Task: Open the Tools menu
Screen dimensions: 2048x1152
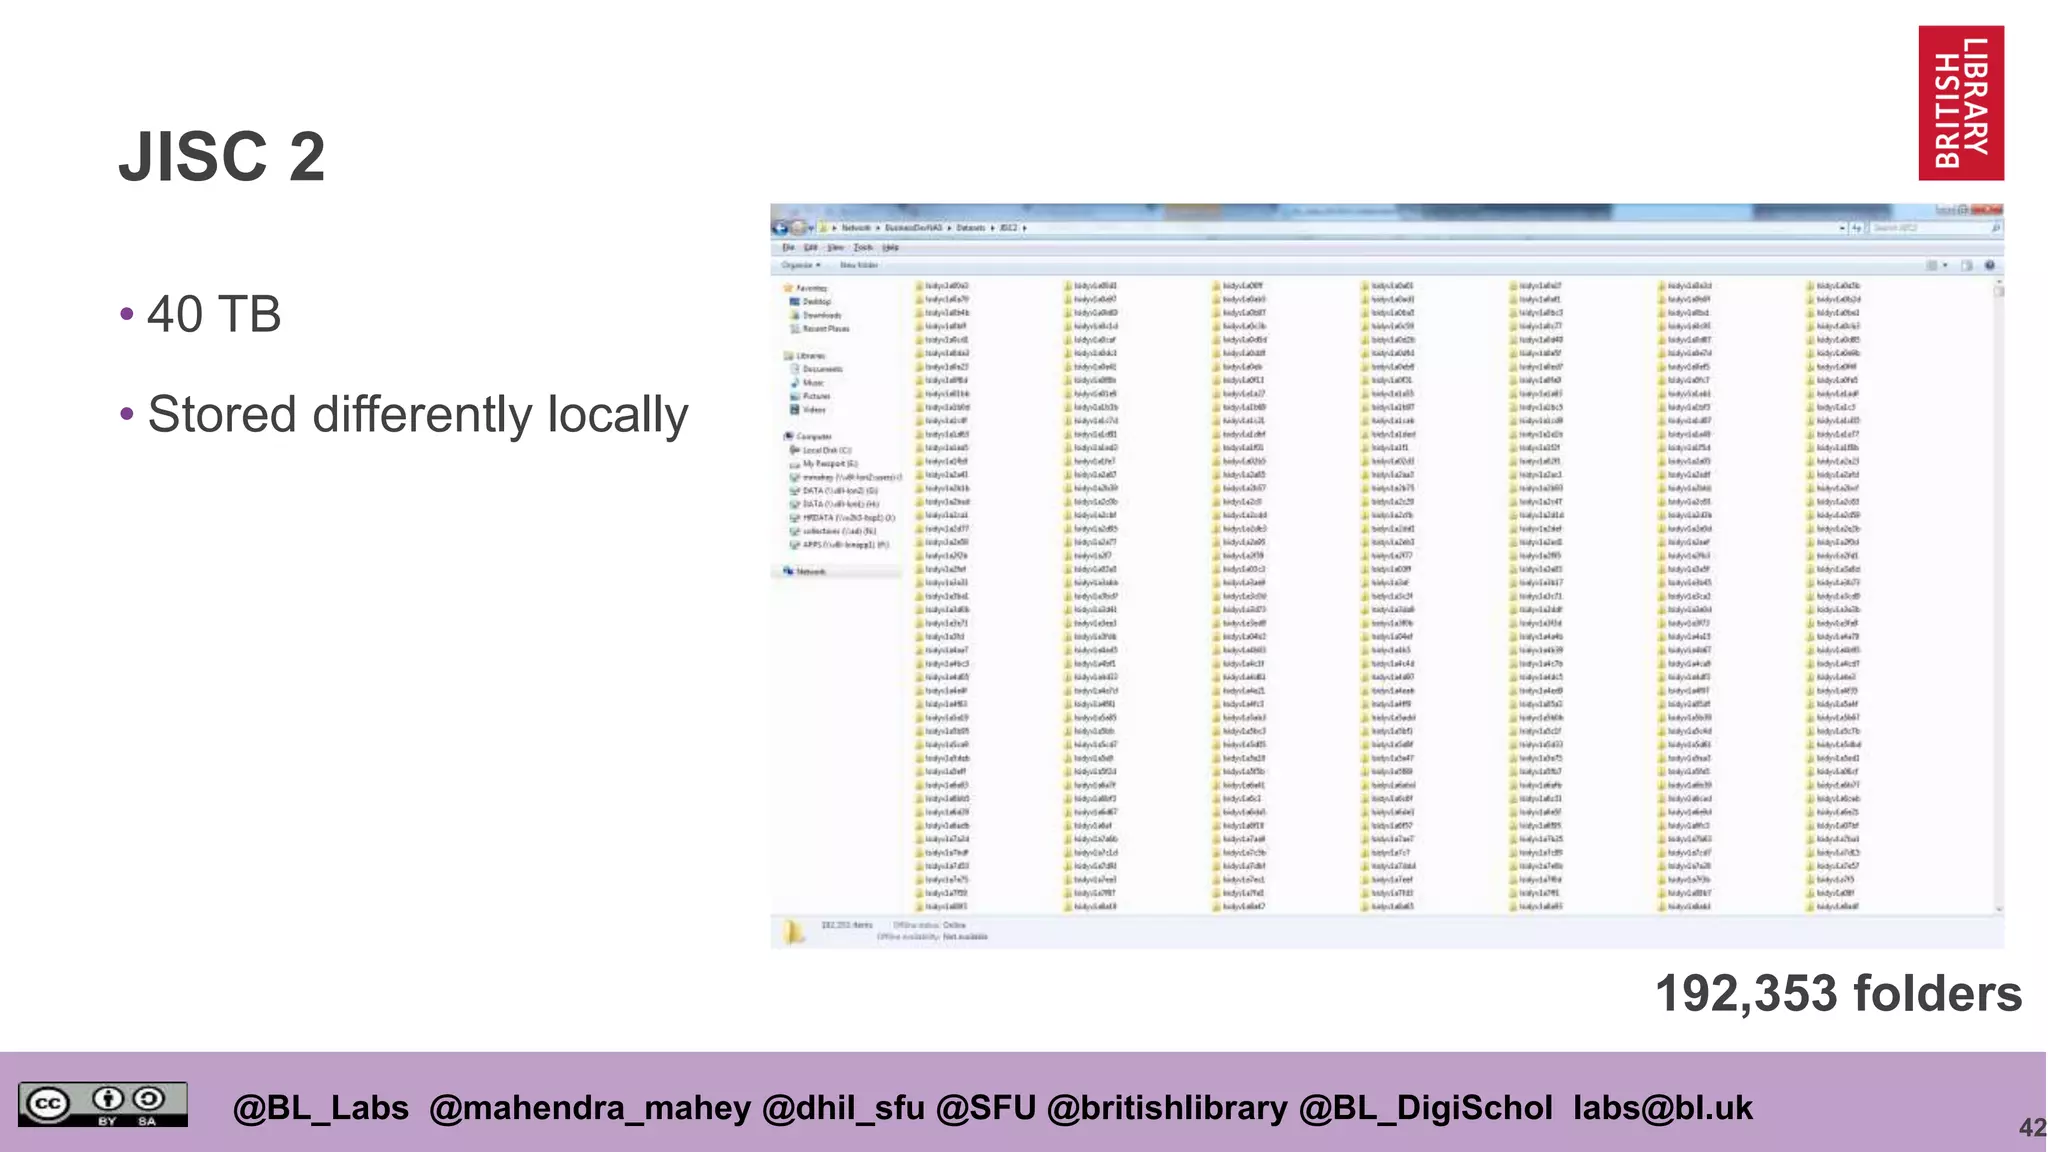Action: tap(863, 247)
